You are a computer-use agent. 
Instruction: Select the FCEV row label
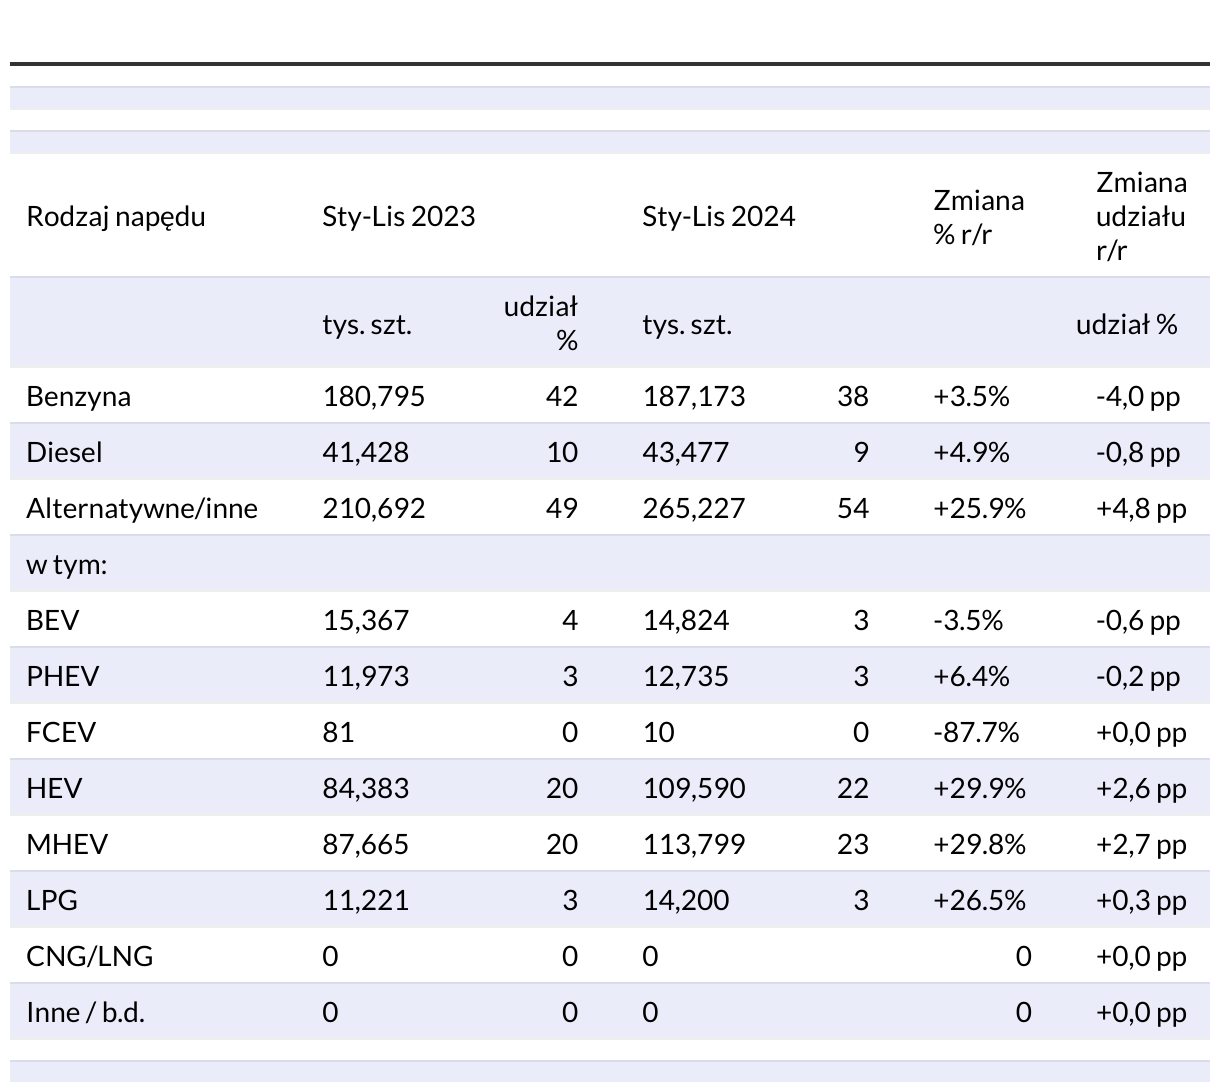pyautogui.click(x=61, y=733)
